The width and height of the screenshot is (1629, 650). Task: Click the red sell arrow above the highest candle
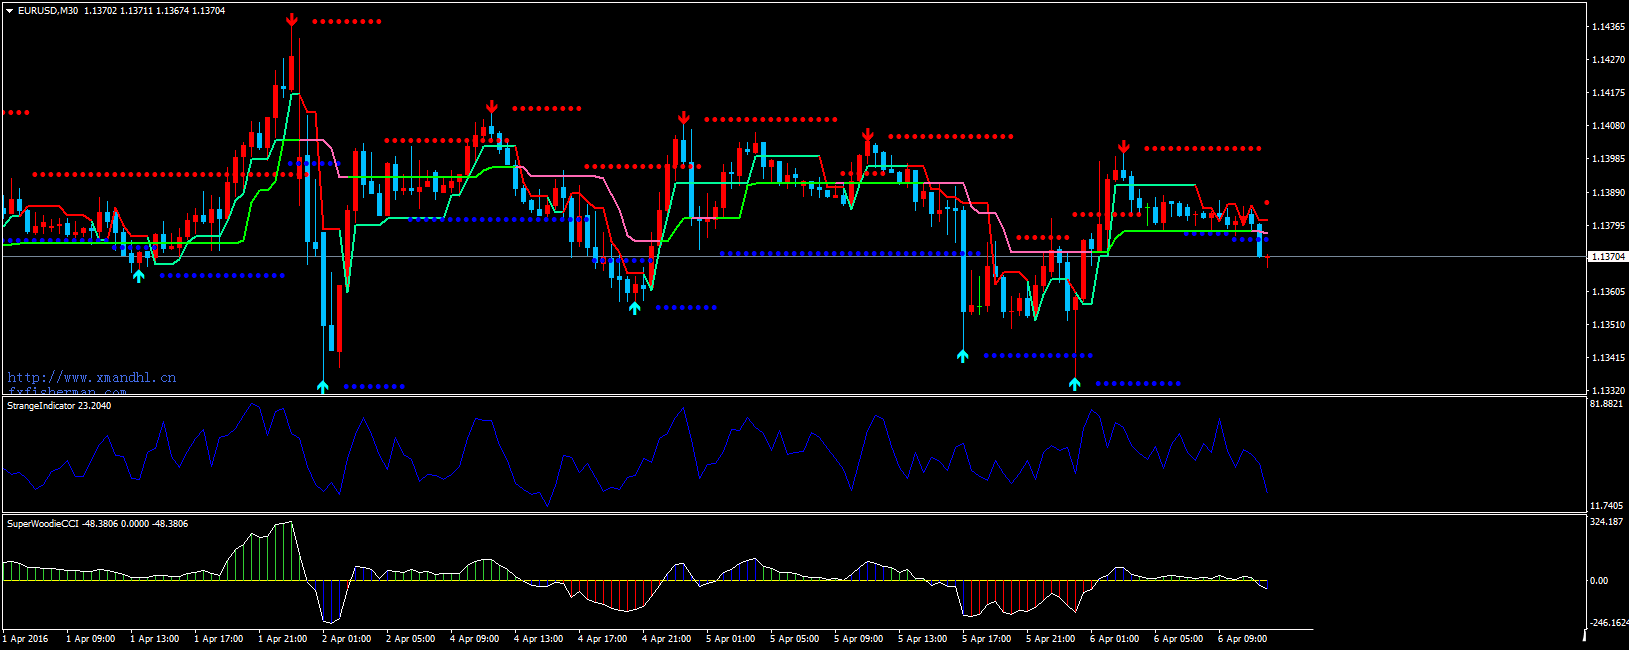(291, 20)
